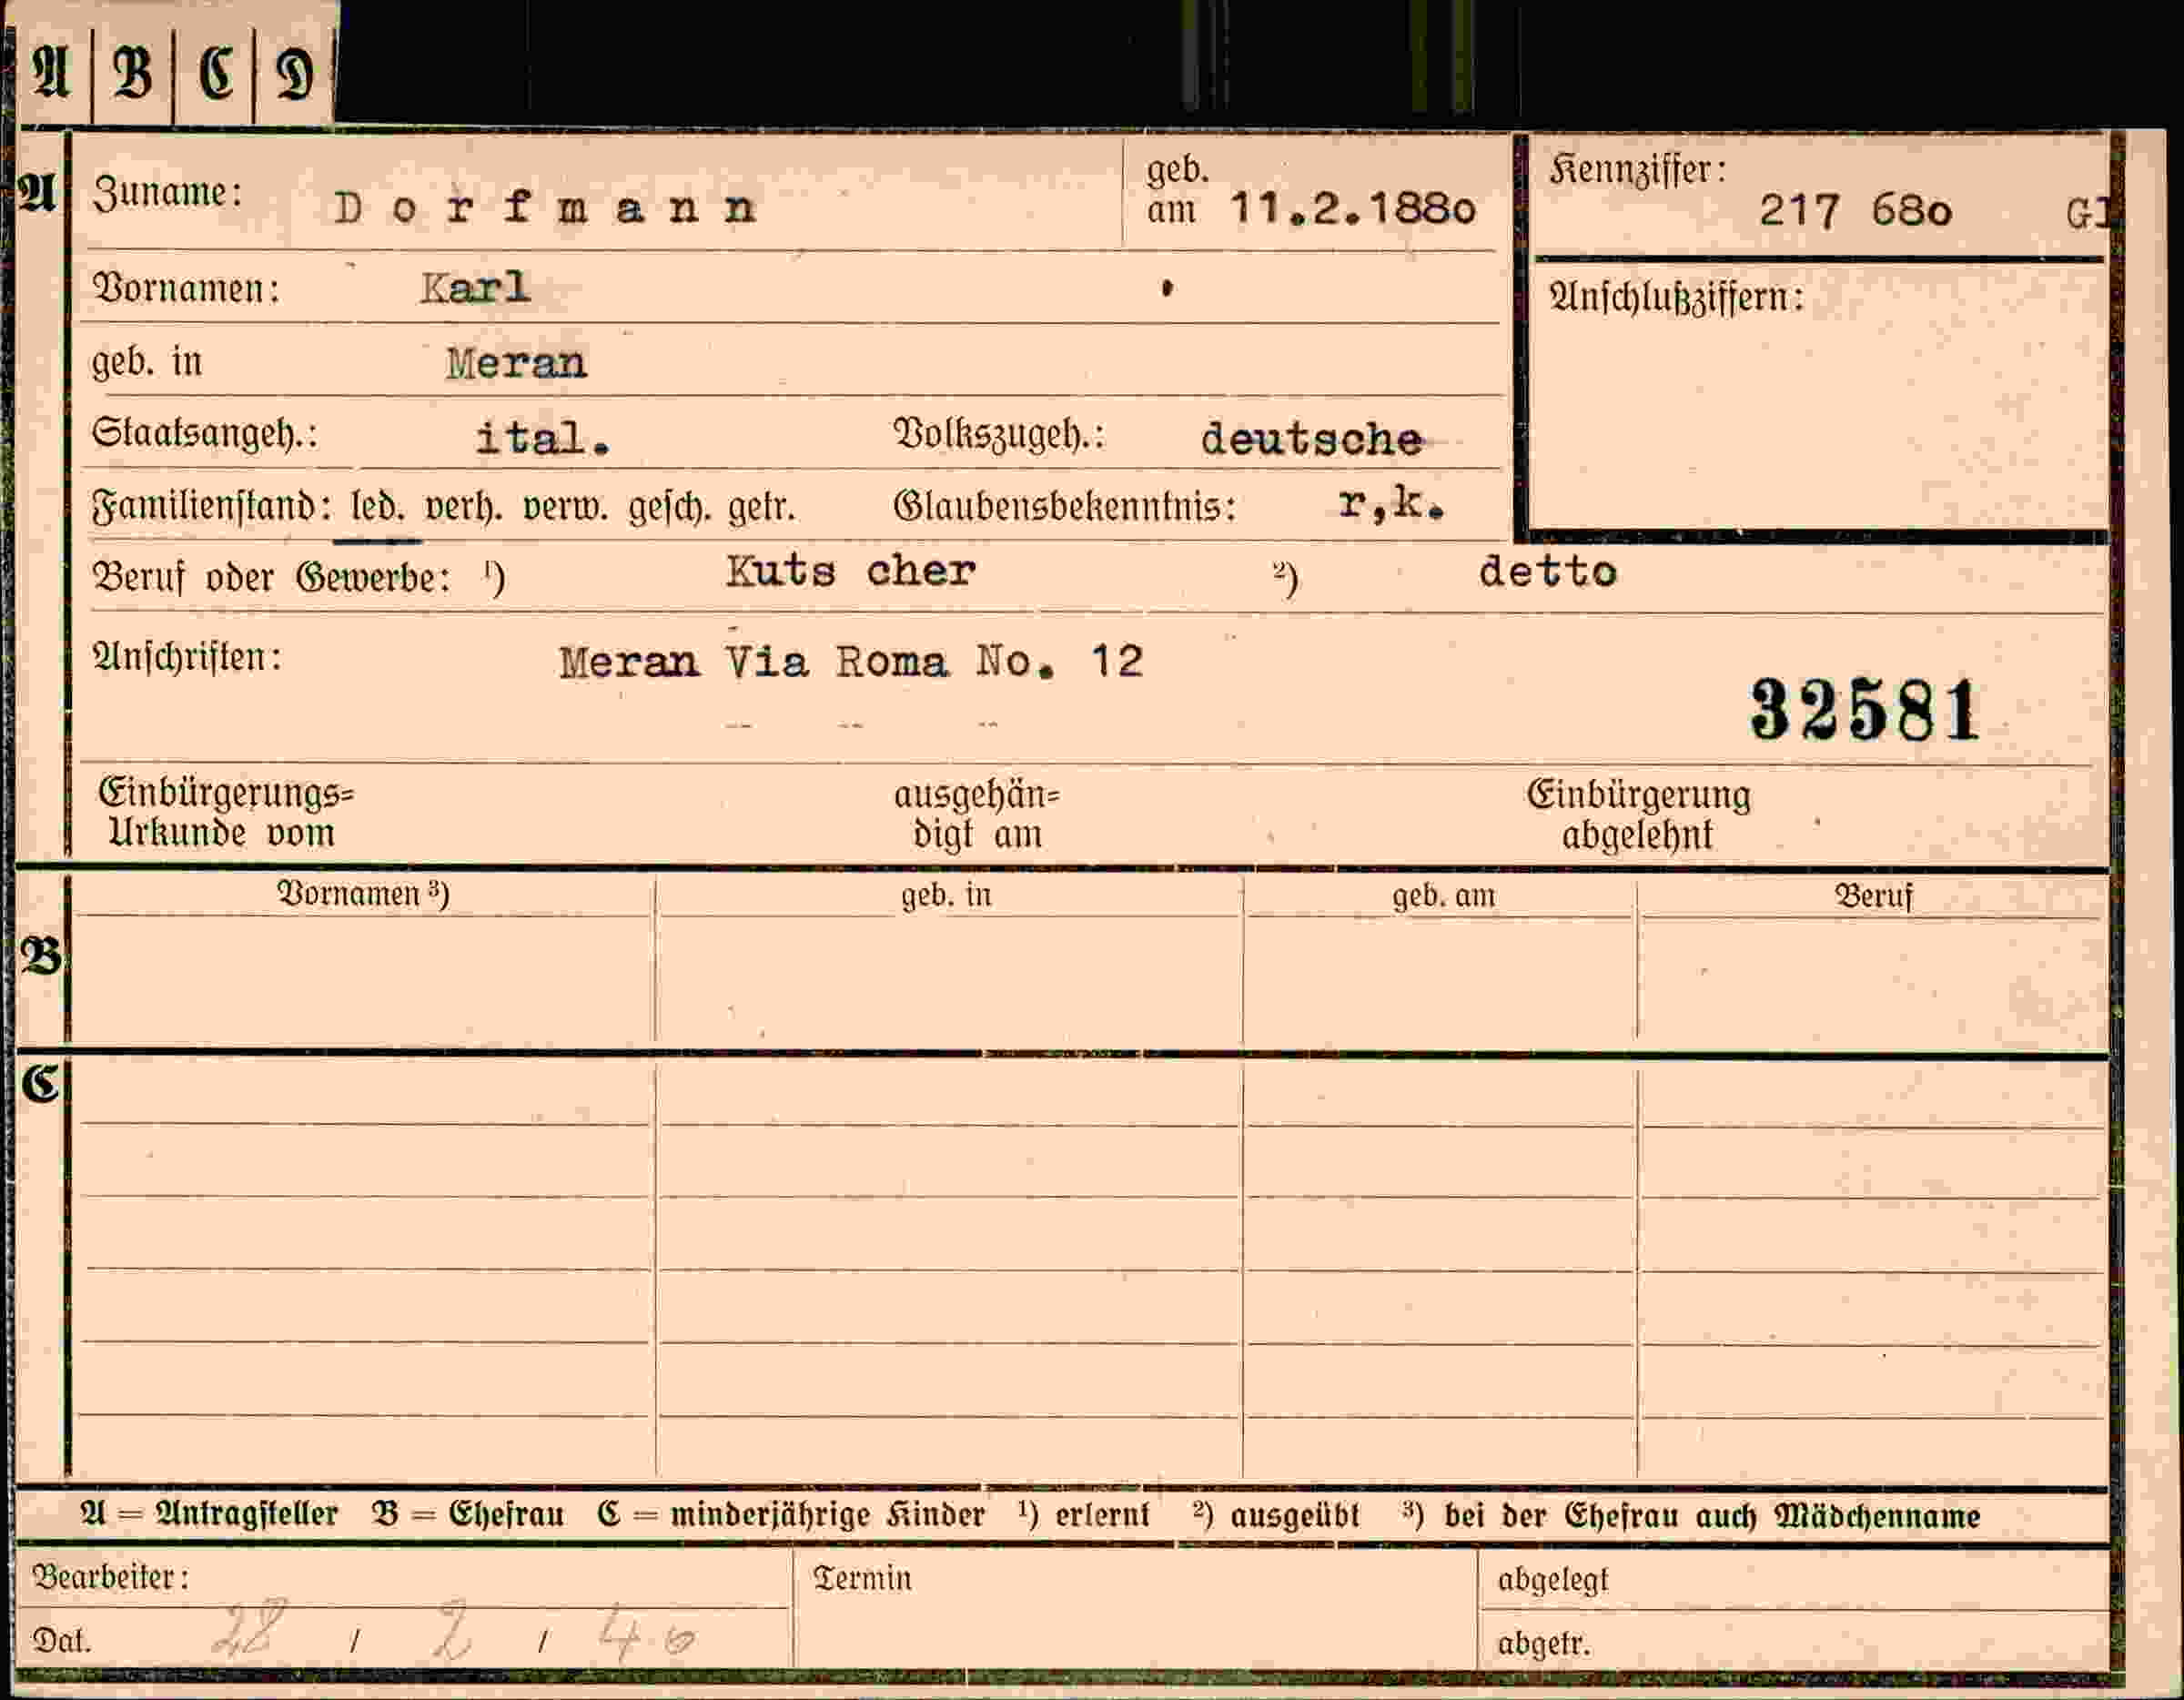Screen dimensions: 2184x1700
Task: Click the practiced profession 'detto'
Action: coord(1547,572)
